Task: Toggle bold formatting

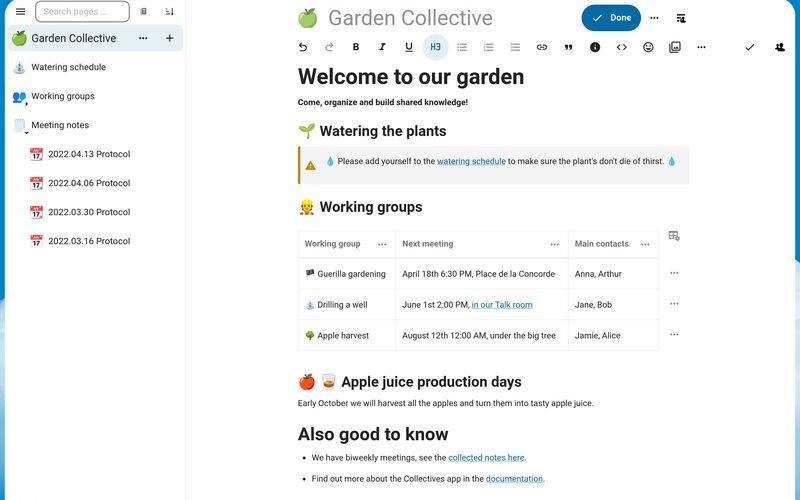Action: [356, 47]
